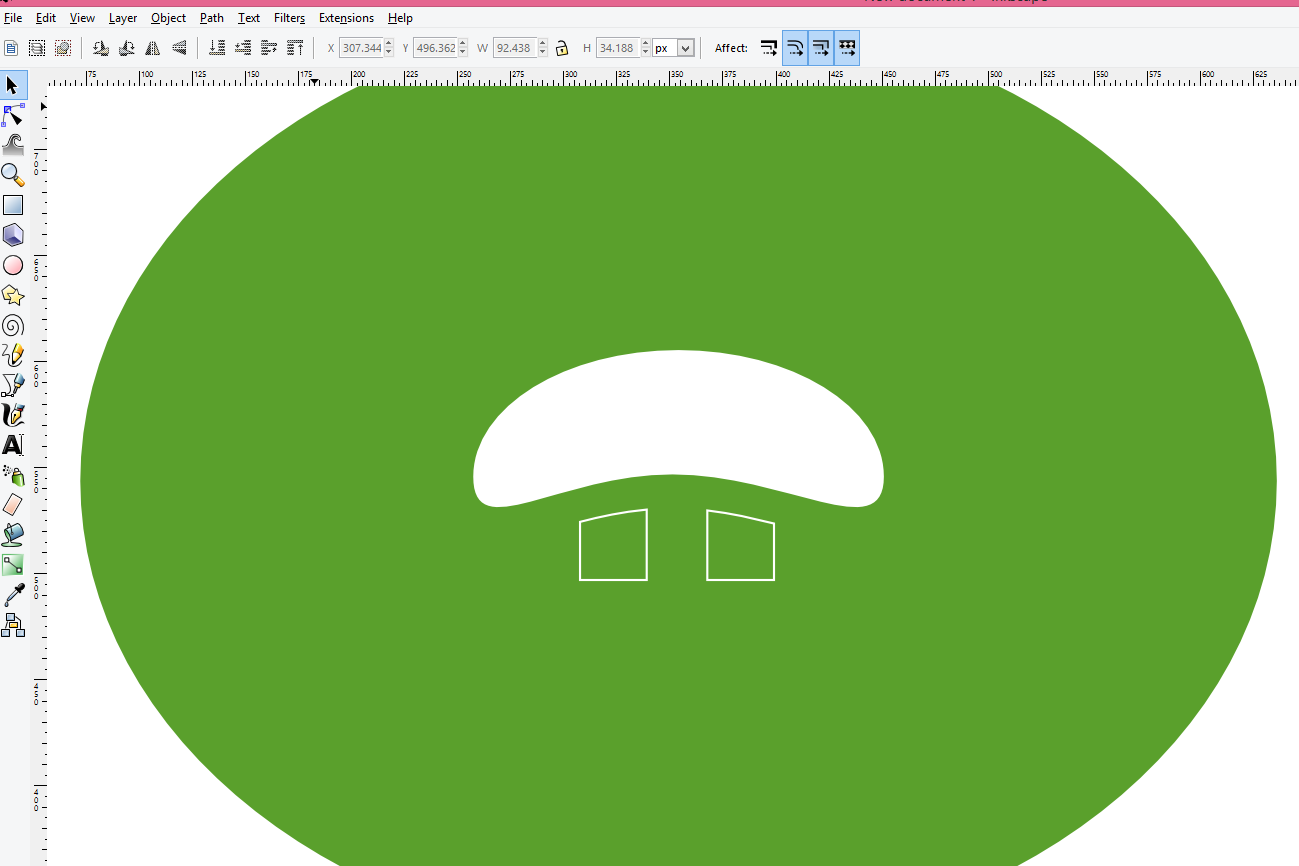1299x866 pixels.
Task: Select the left white-outlined box shape
Action: point(613,546)
